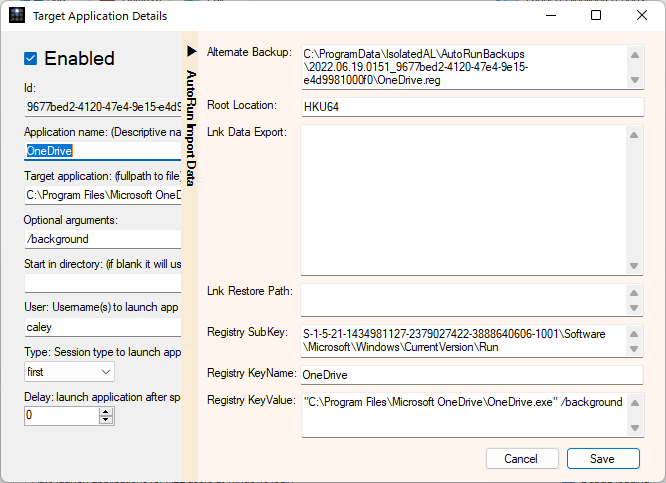This screenshot has height=483, width=666.
Task: Click the Save button
Action: (603, 459)
